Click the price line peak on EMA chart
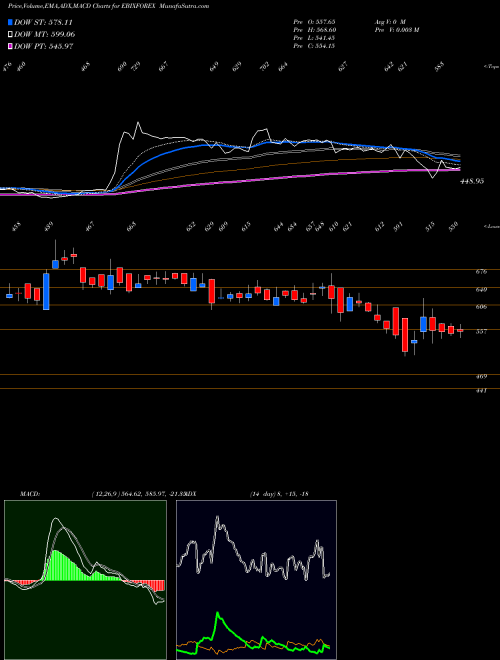This screenshot has height=660, width=500. tap(138, 123)
